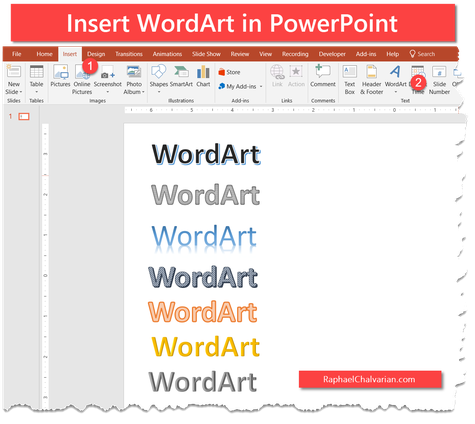
Task: Insert a Comment
Action: point(323,76)
